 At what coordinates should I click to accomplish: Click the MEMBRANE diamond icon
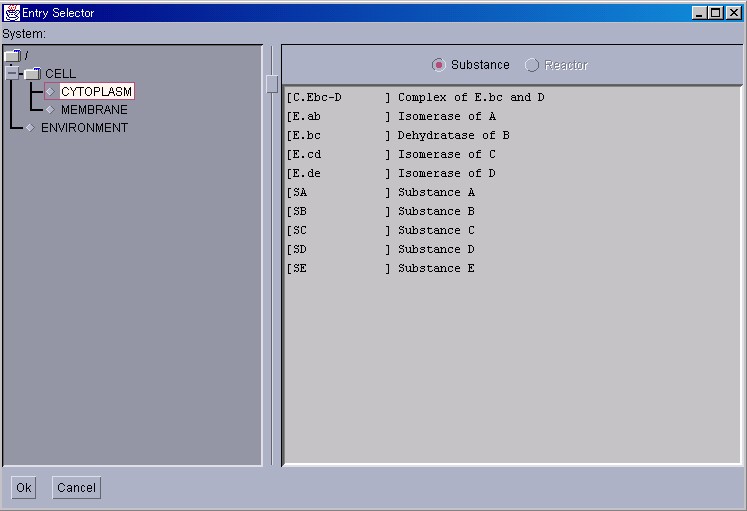pyautogui.click(x=50, y=110)
